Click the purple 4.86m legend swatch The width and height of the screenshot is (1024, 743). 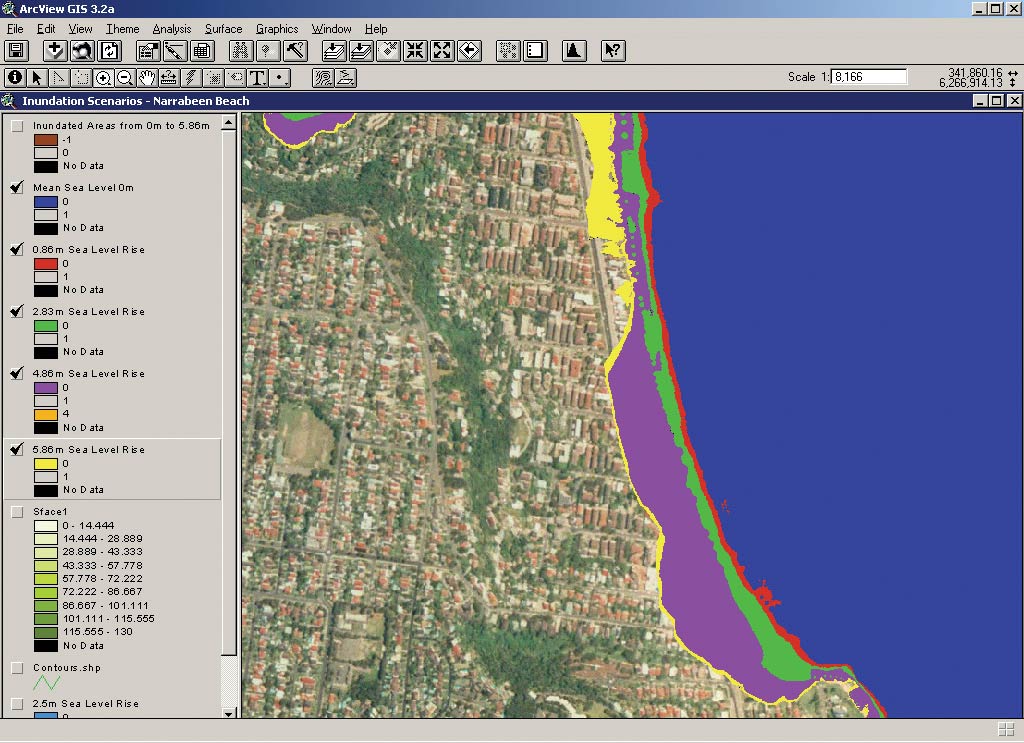coord(46,388)
